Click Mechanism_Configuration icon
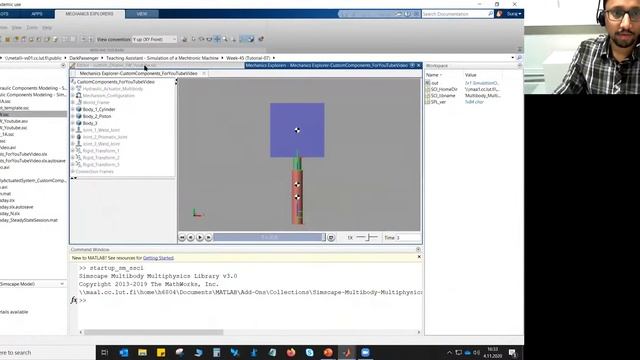Image resolution: width=640 pixels, height=360 pixels. pyautogui.click(x=79, y=96)
